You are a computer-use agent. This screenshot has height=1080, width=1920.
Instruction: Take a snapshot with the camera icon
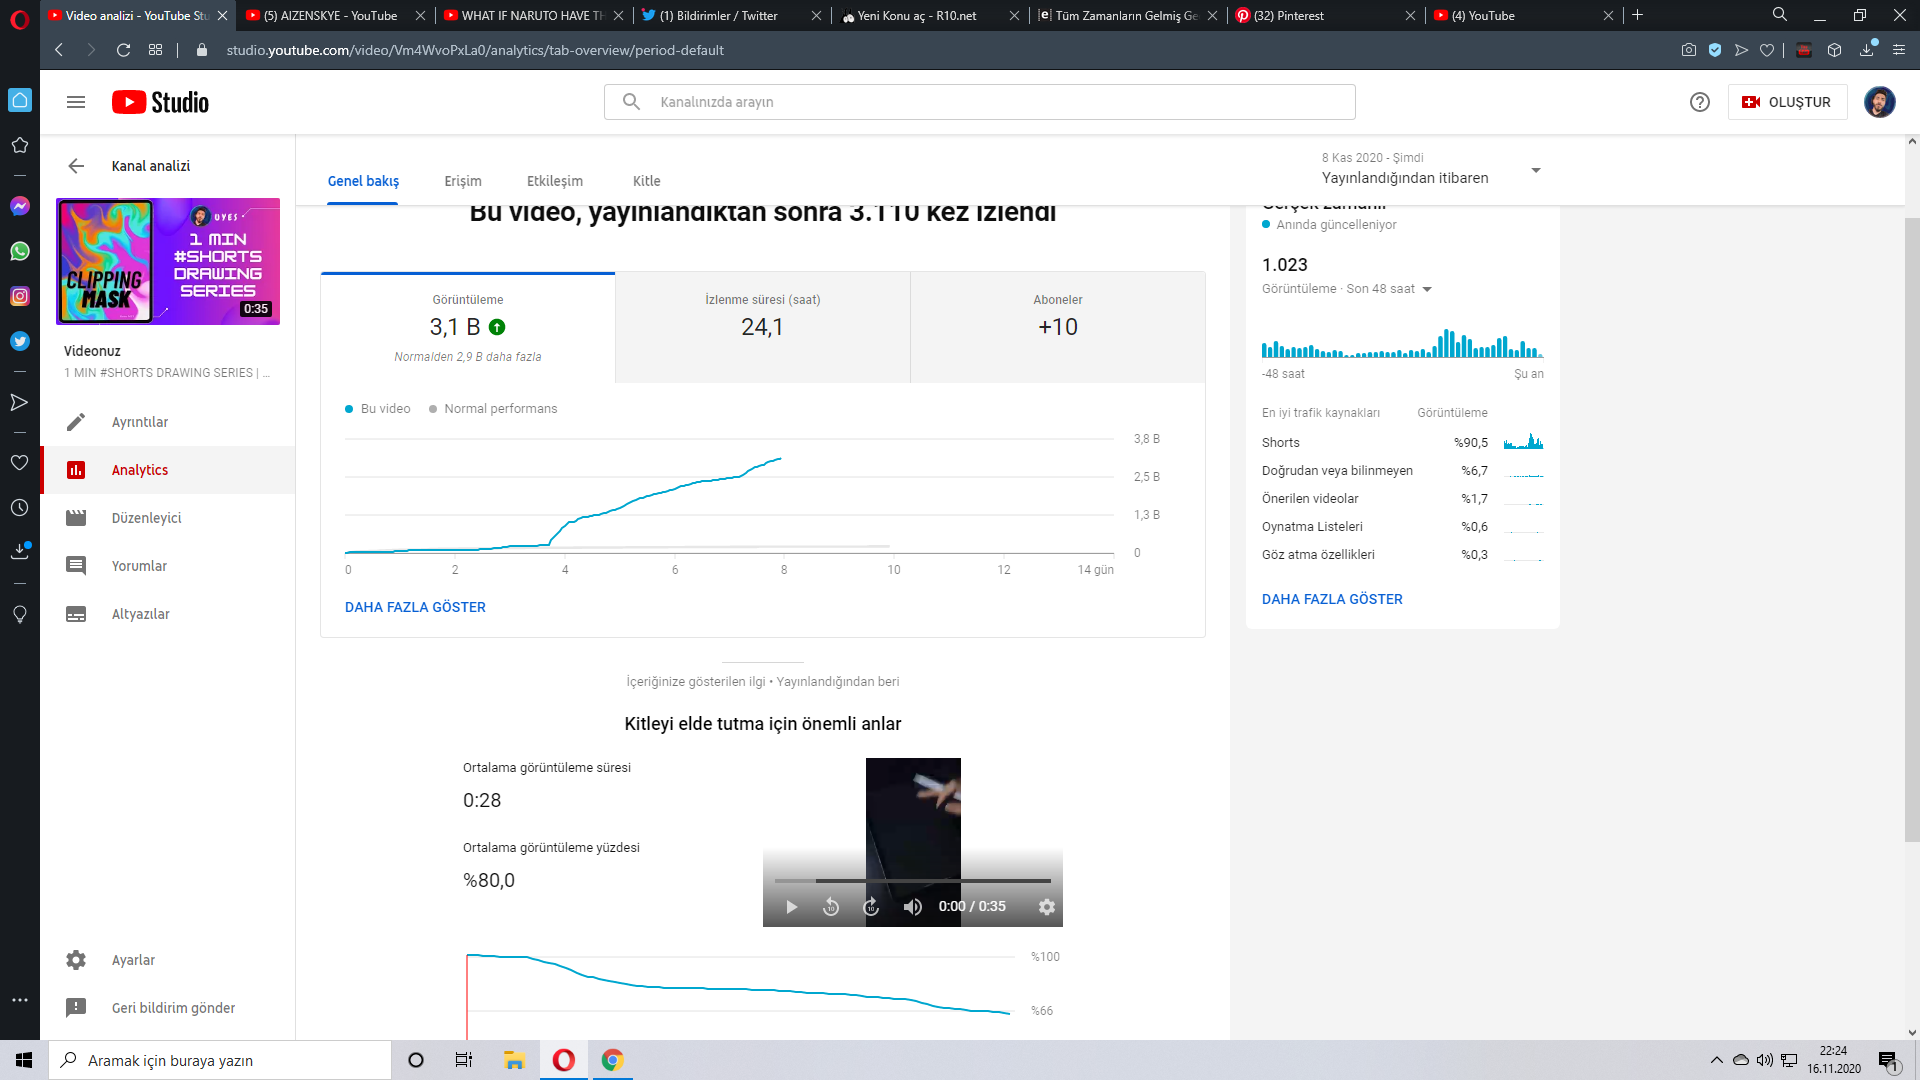pyautogui.click(x=1689, y=50)
